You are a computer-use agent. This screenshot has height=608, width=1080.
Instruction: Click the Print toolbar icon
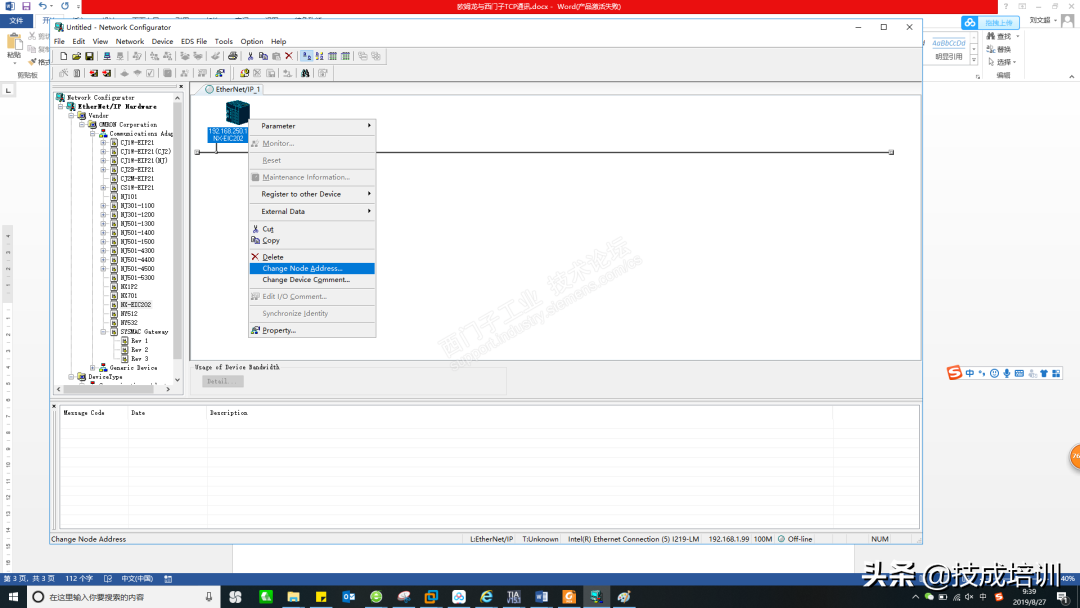233,56
